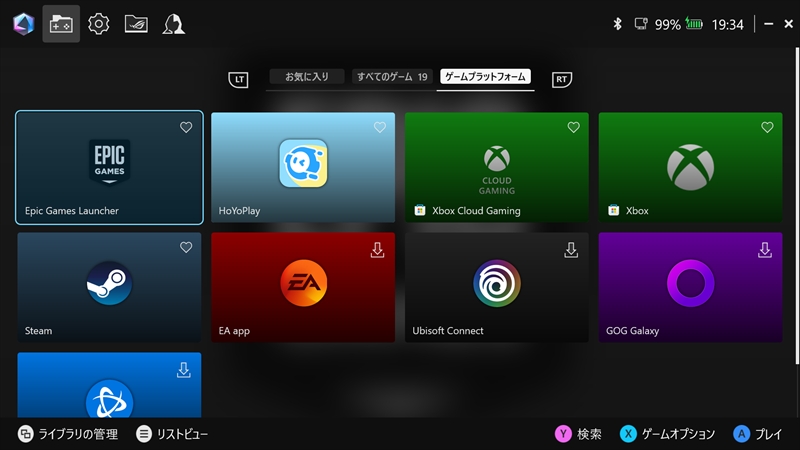Toggle favorite heart on Epic Games Launcher
The width and height of the screenshot is (800, 450).
(x=186, y=128)
